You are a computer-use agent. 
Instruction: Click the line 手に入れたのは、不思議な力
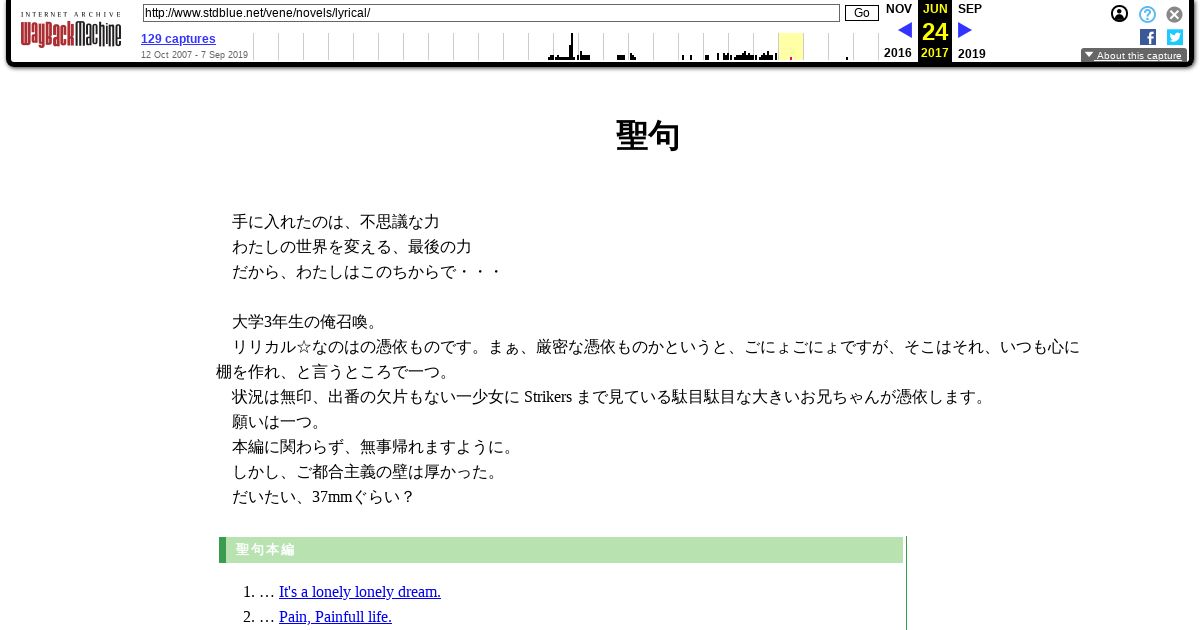pyautogui.click(x=336, y=222)
